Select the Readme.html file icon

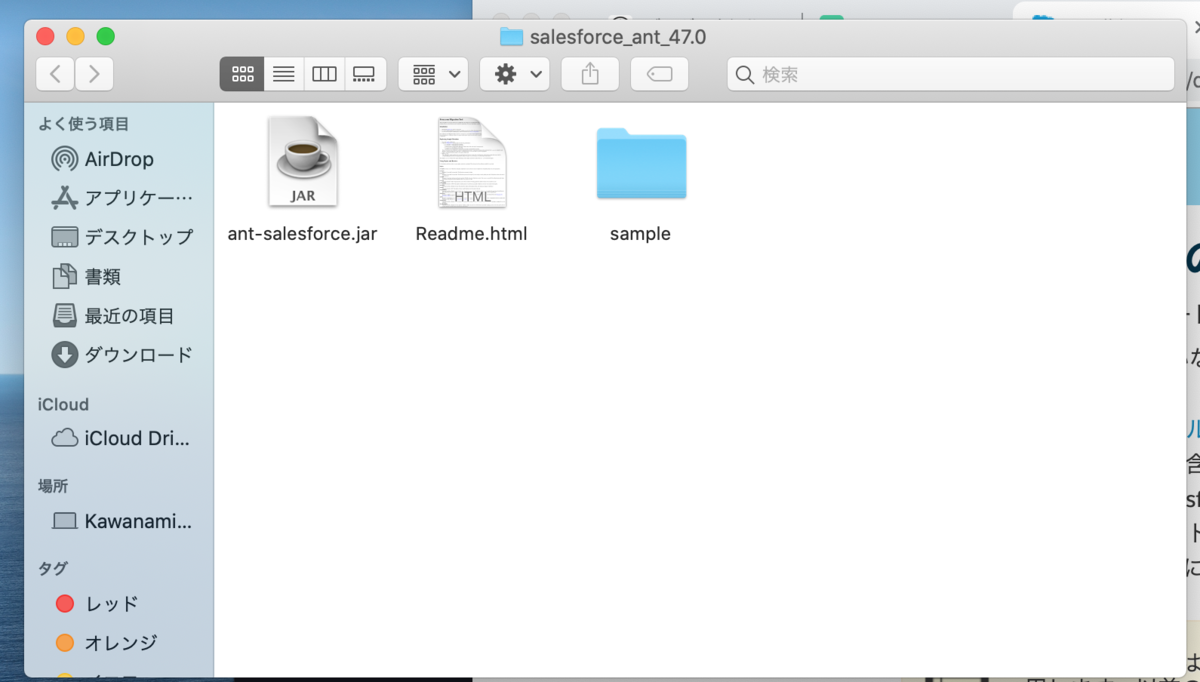pyautogui.click(x=472, y=162)
